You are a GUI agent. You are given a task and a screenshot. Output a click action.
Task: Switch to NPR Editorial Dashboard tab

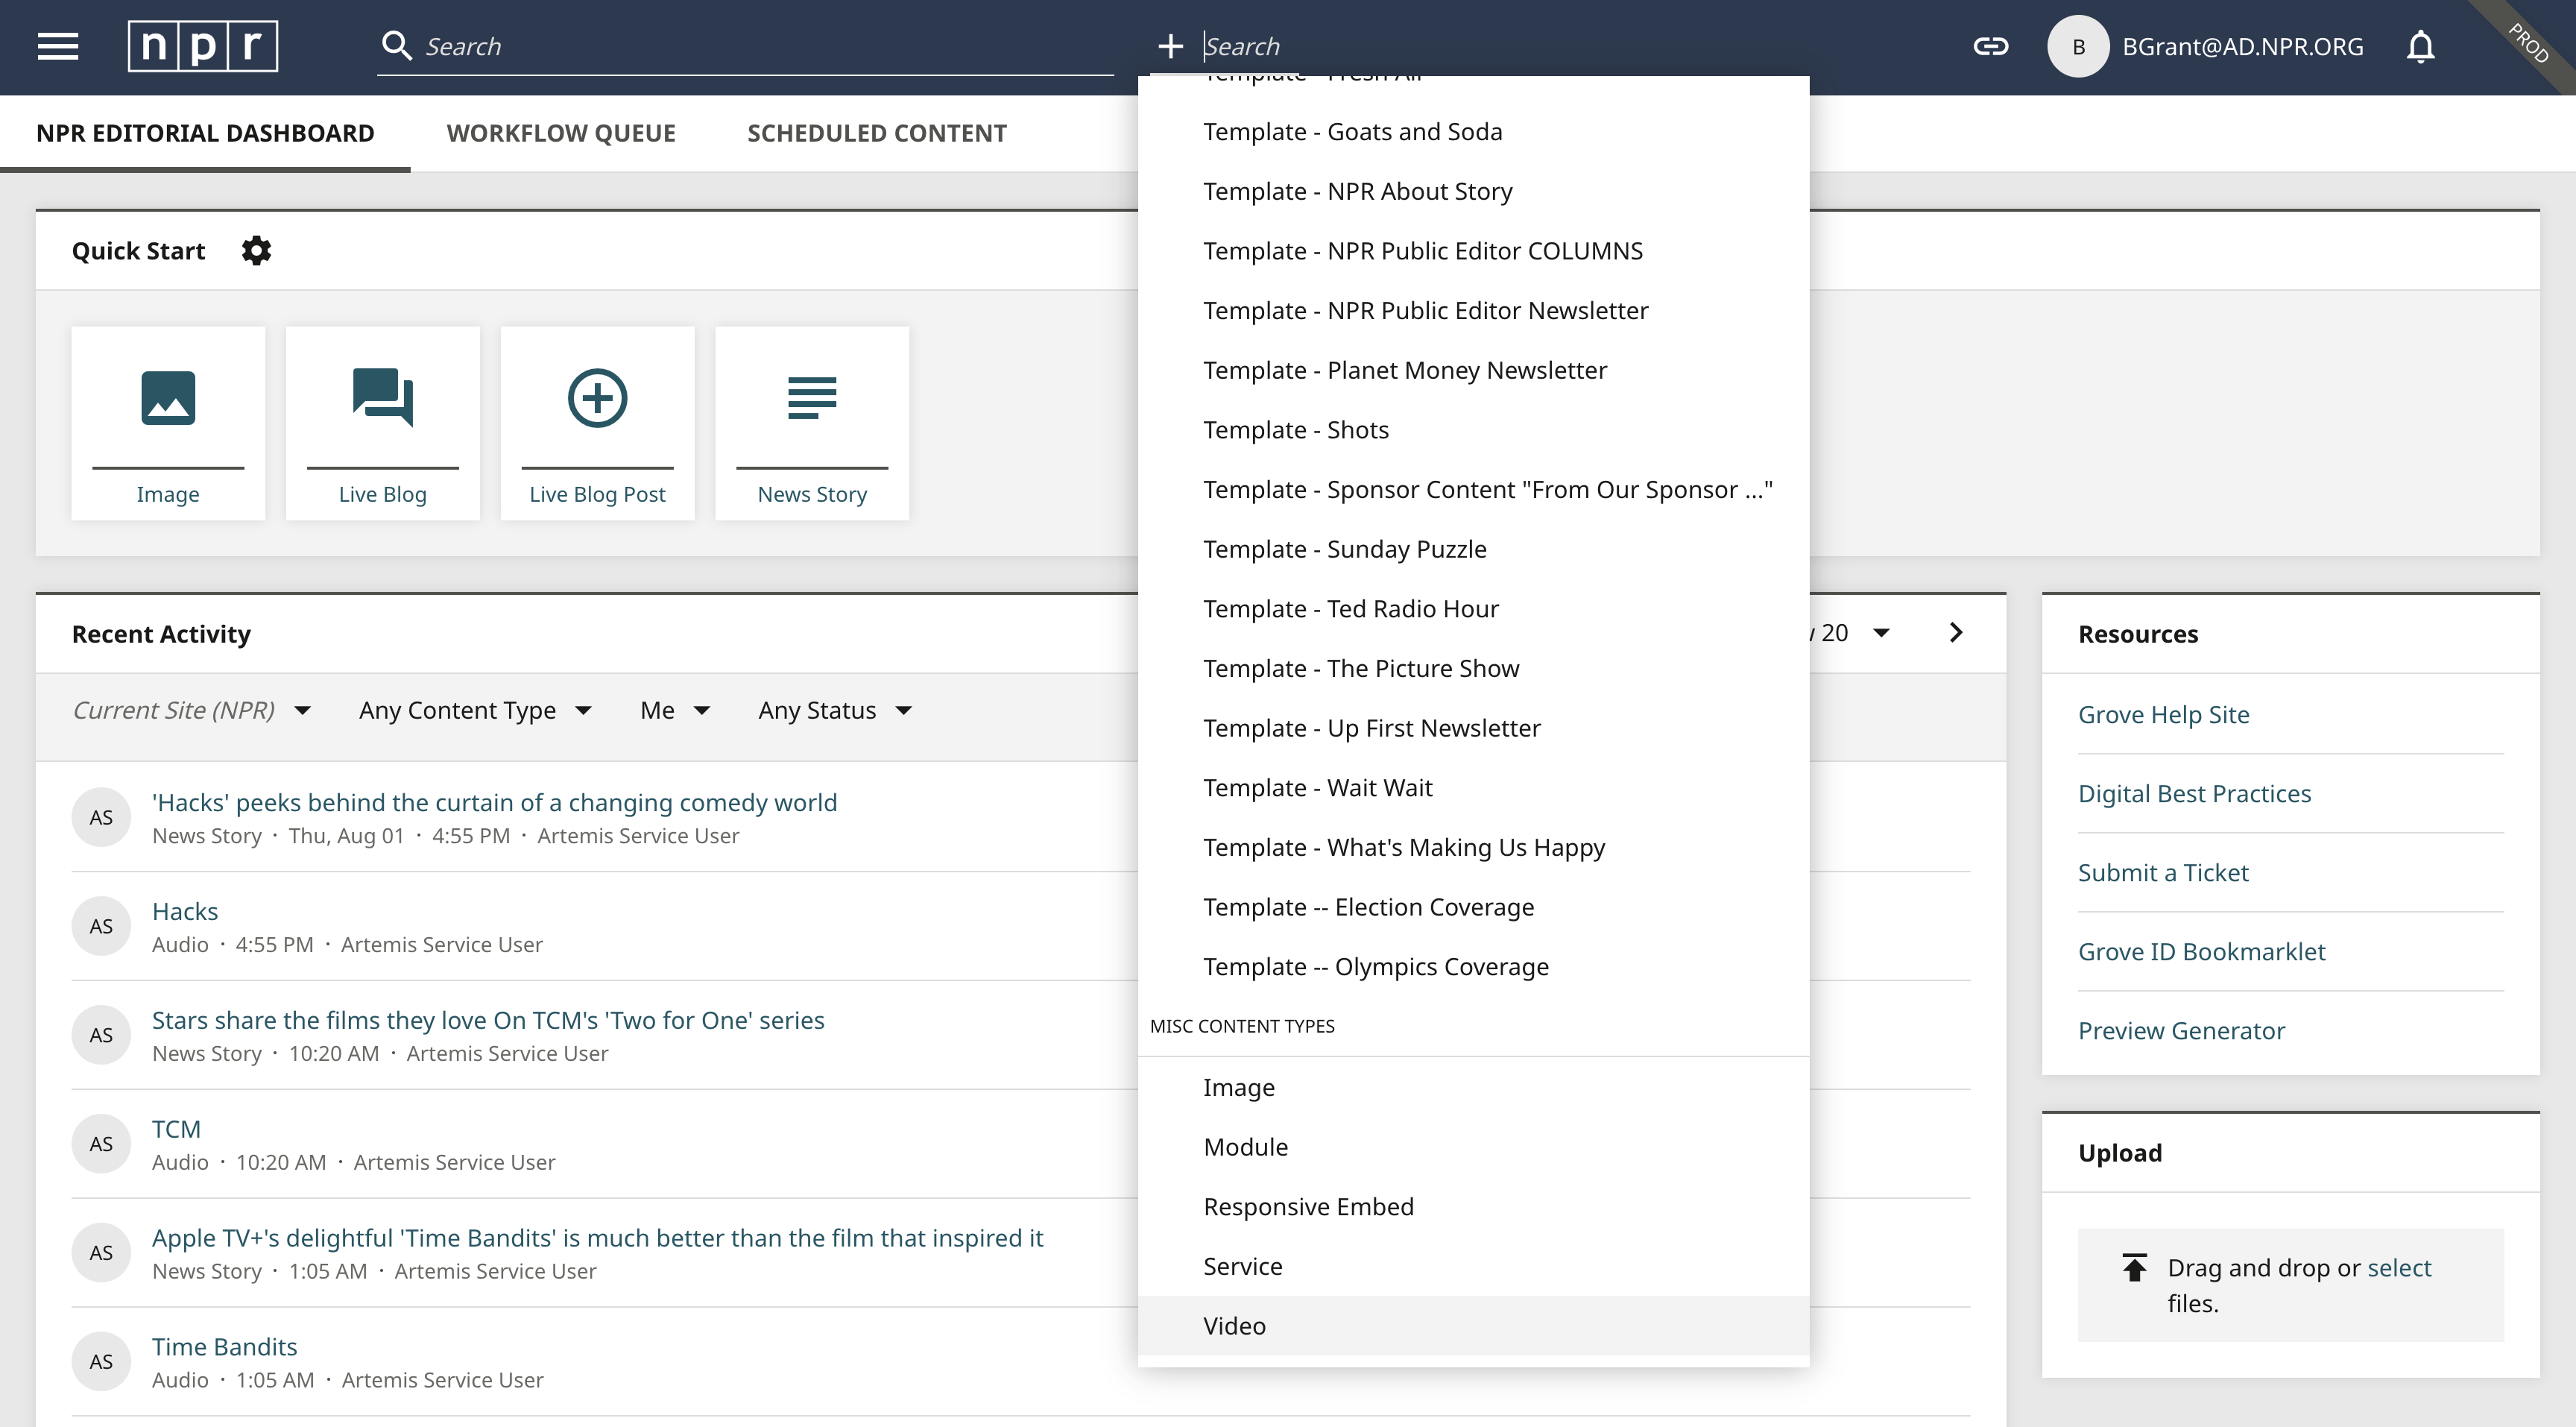205,133
